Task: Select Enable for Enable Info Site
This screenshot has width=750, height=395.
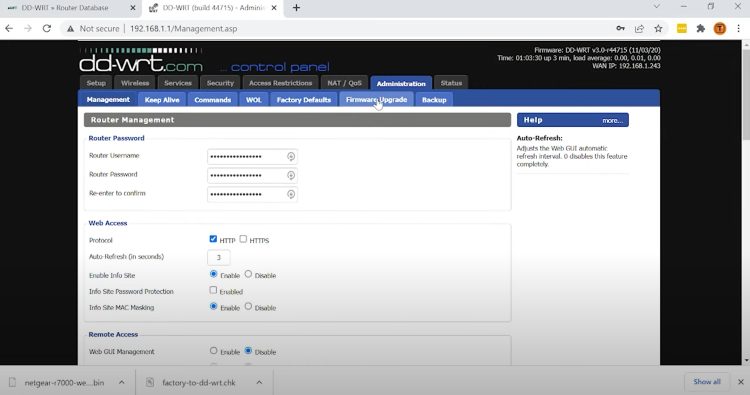Action: click(x=213, y=274)
